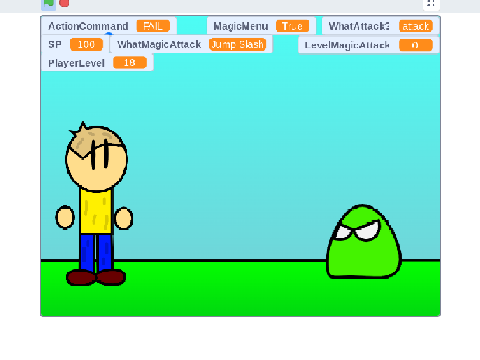Click the attack value badge
The image size is (480, 360).
pos(416,26)
